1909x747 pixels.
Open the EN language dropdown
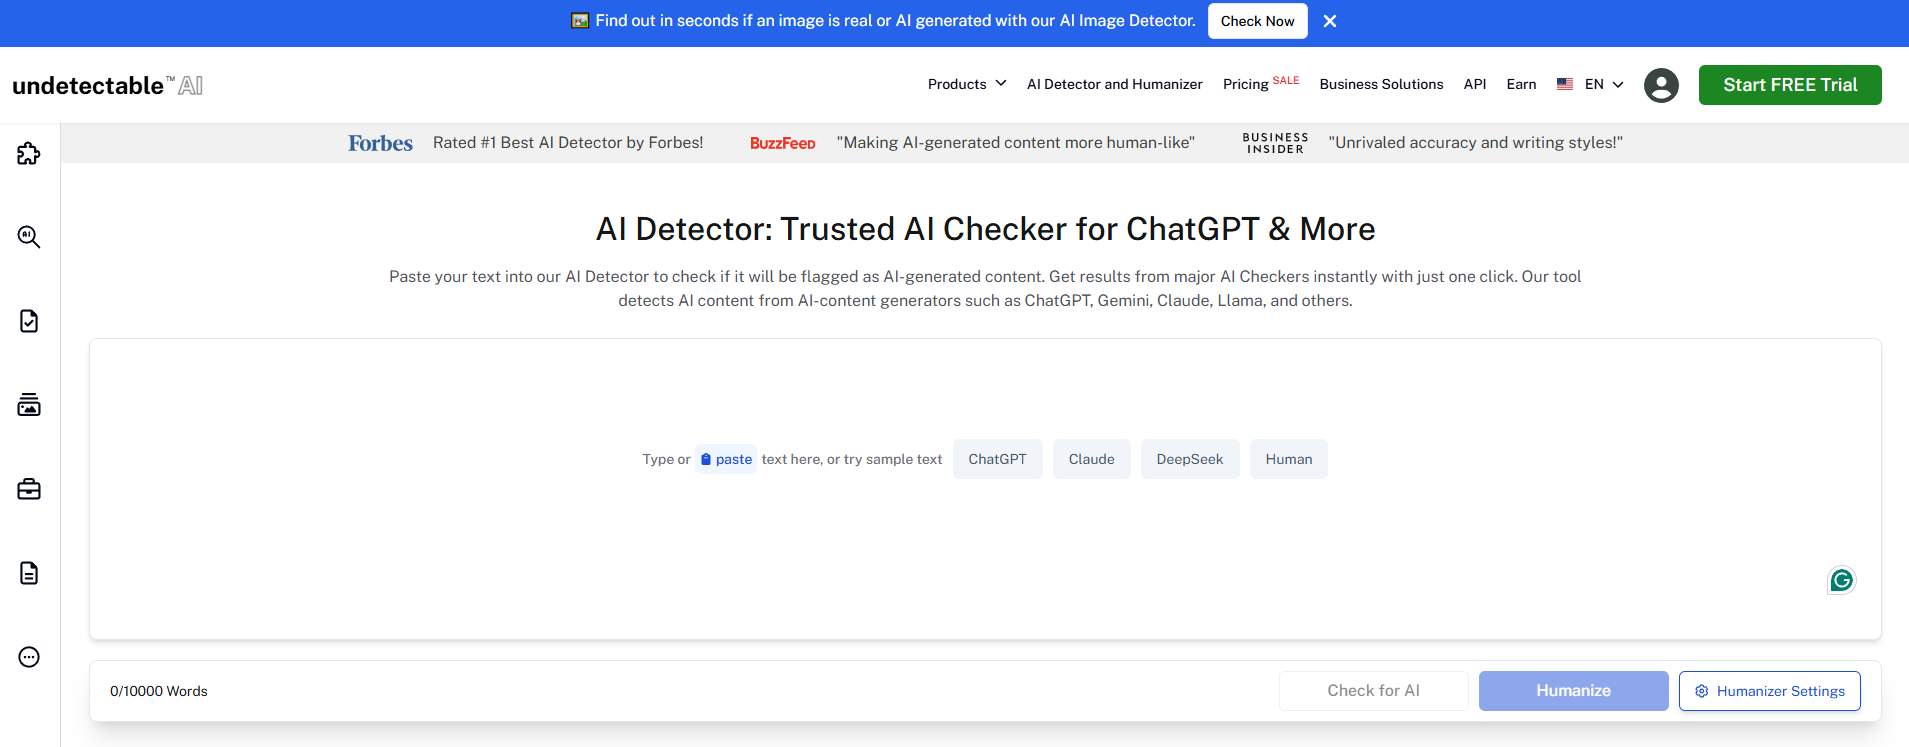point(1604,84)
